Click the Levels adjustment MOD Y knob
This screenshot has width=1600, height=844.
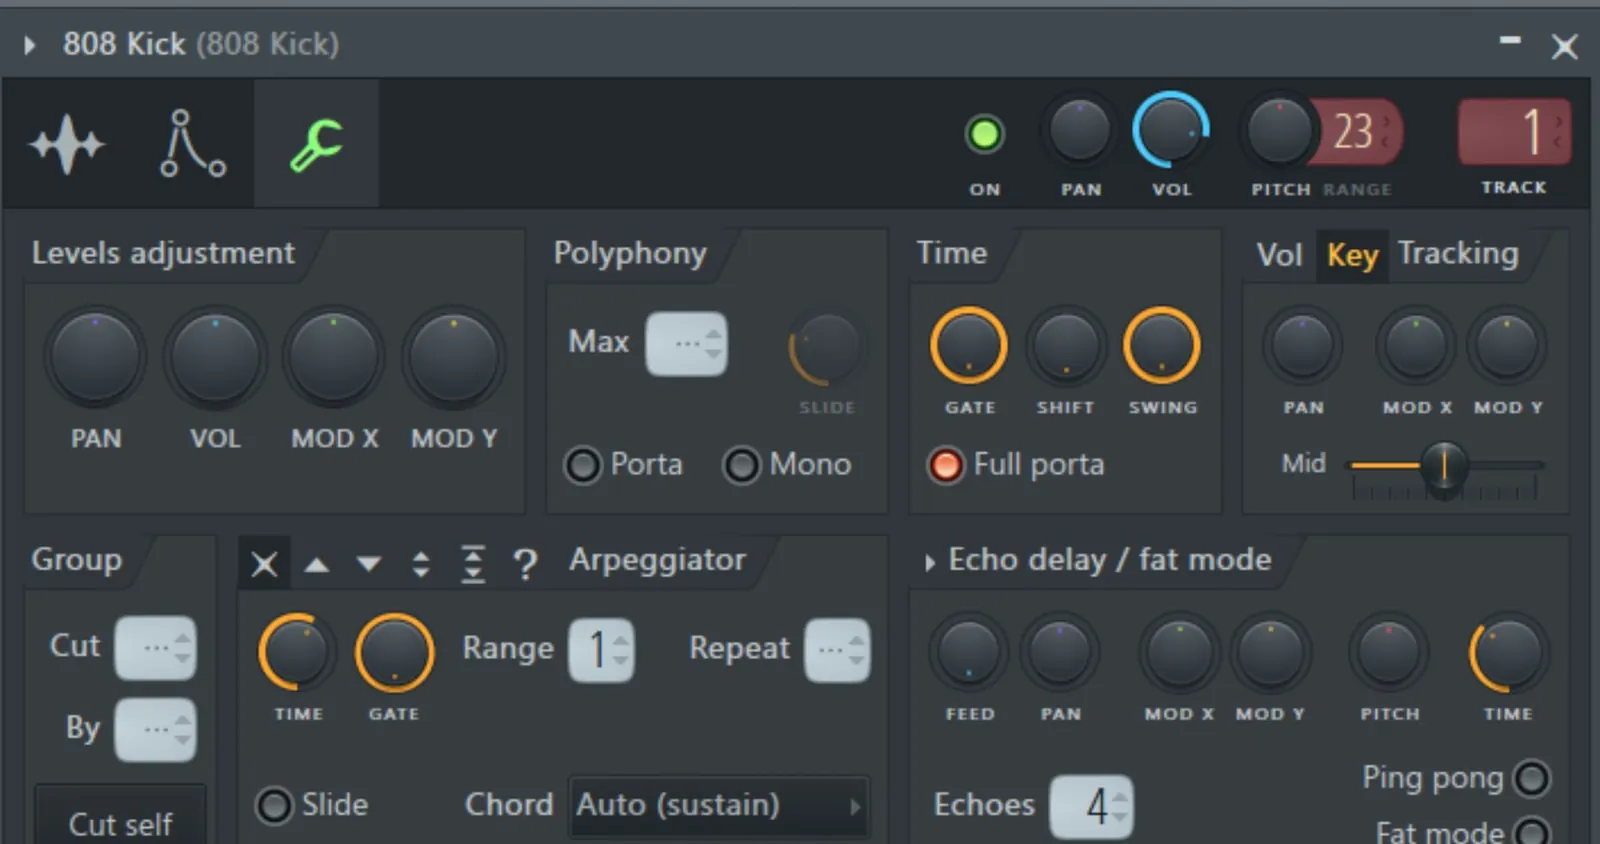454,357
